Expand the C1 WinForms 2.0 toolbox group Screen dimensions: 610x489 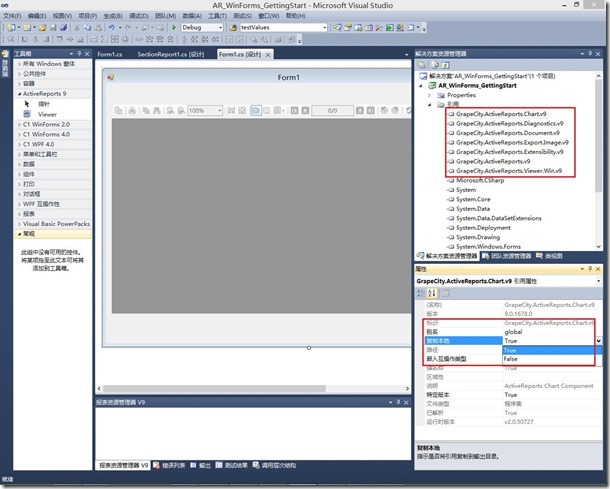tap(19, 124)
